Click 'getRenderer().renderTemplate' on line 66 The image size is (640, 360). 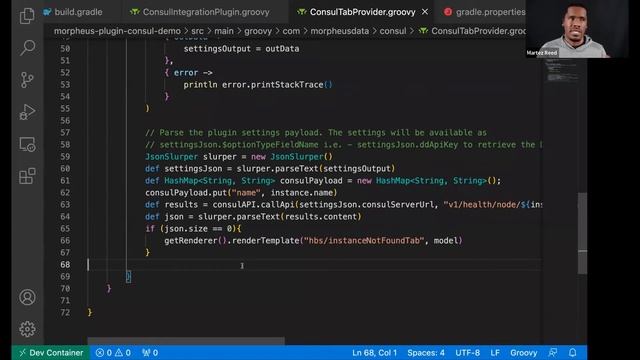232,241
